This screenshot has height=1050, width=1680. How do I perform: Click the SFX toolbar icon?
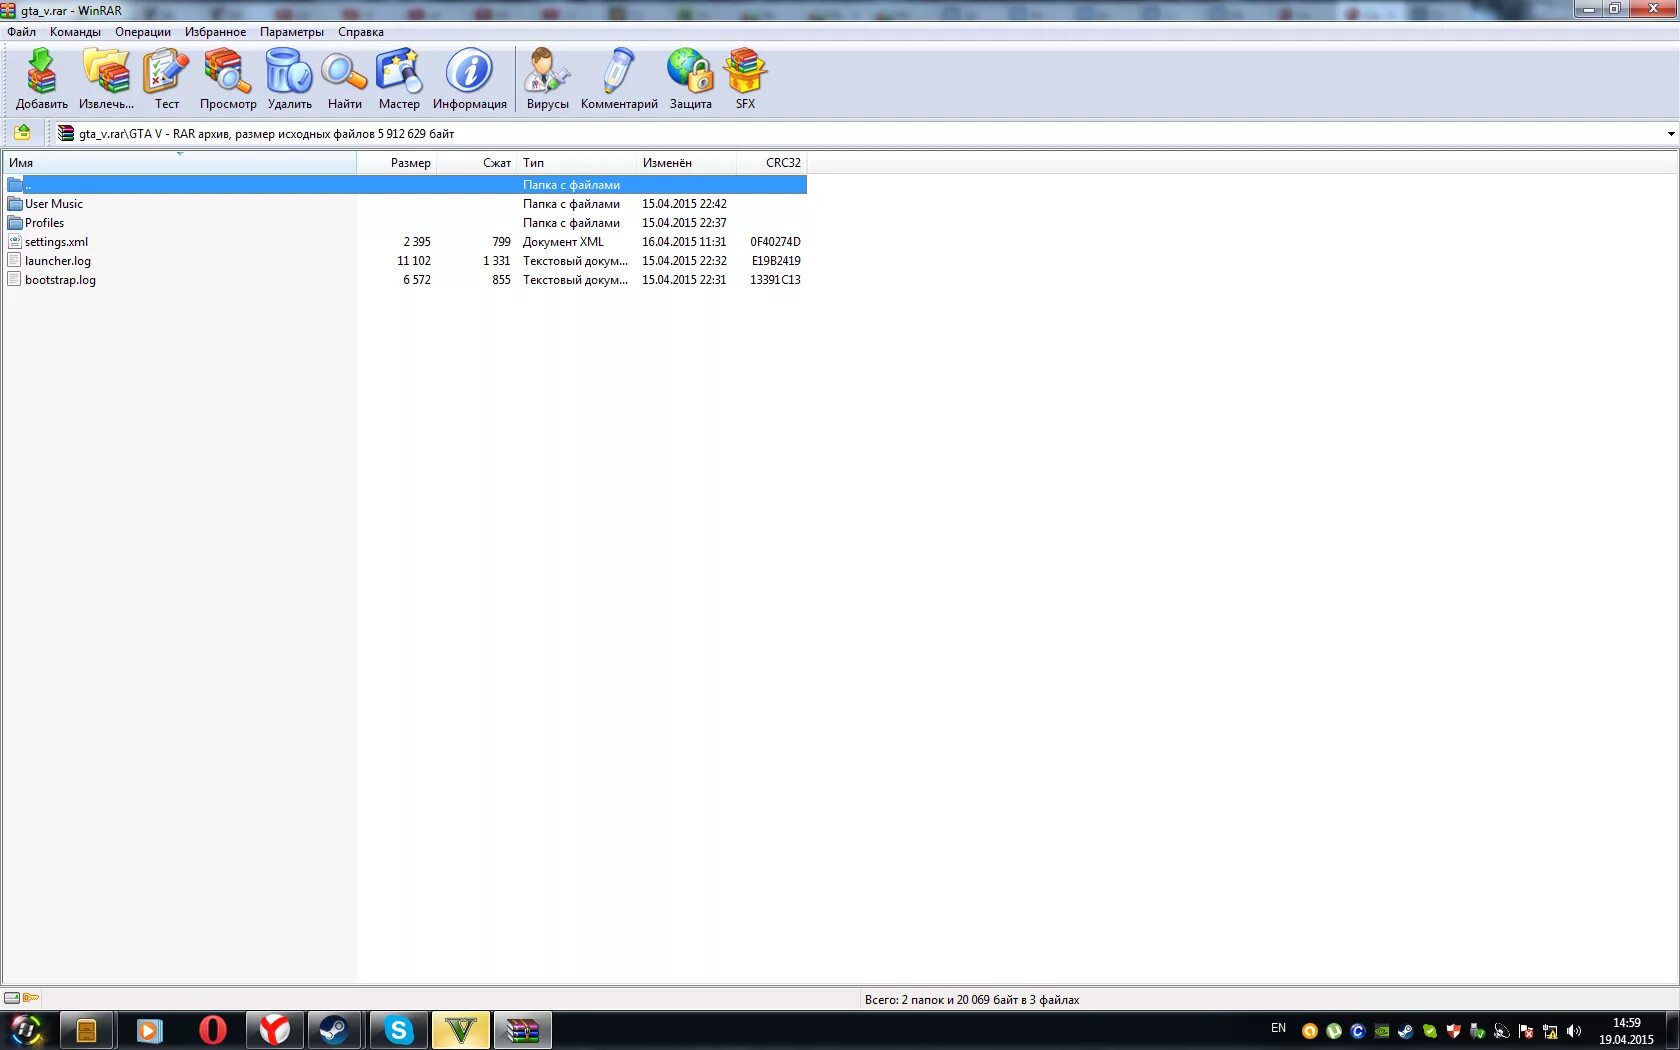point(745,79)
